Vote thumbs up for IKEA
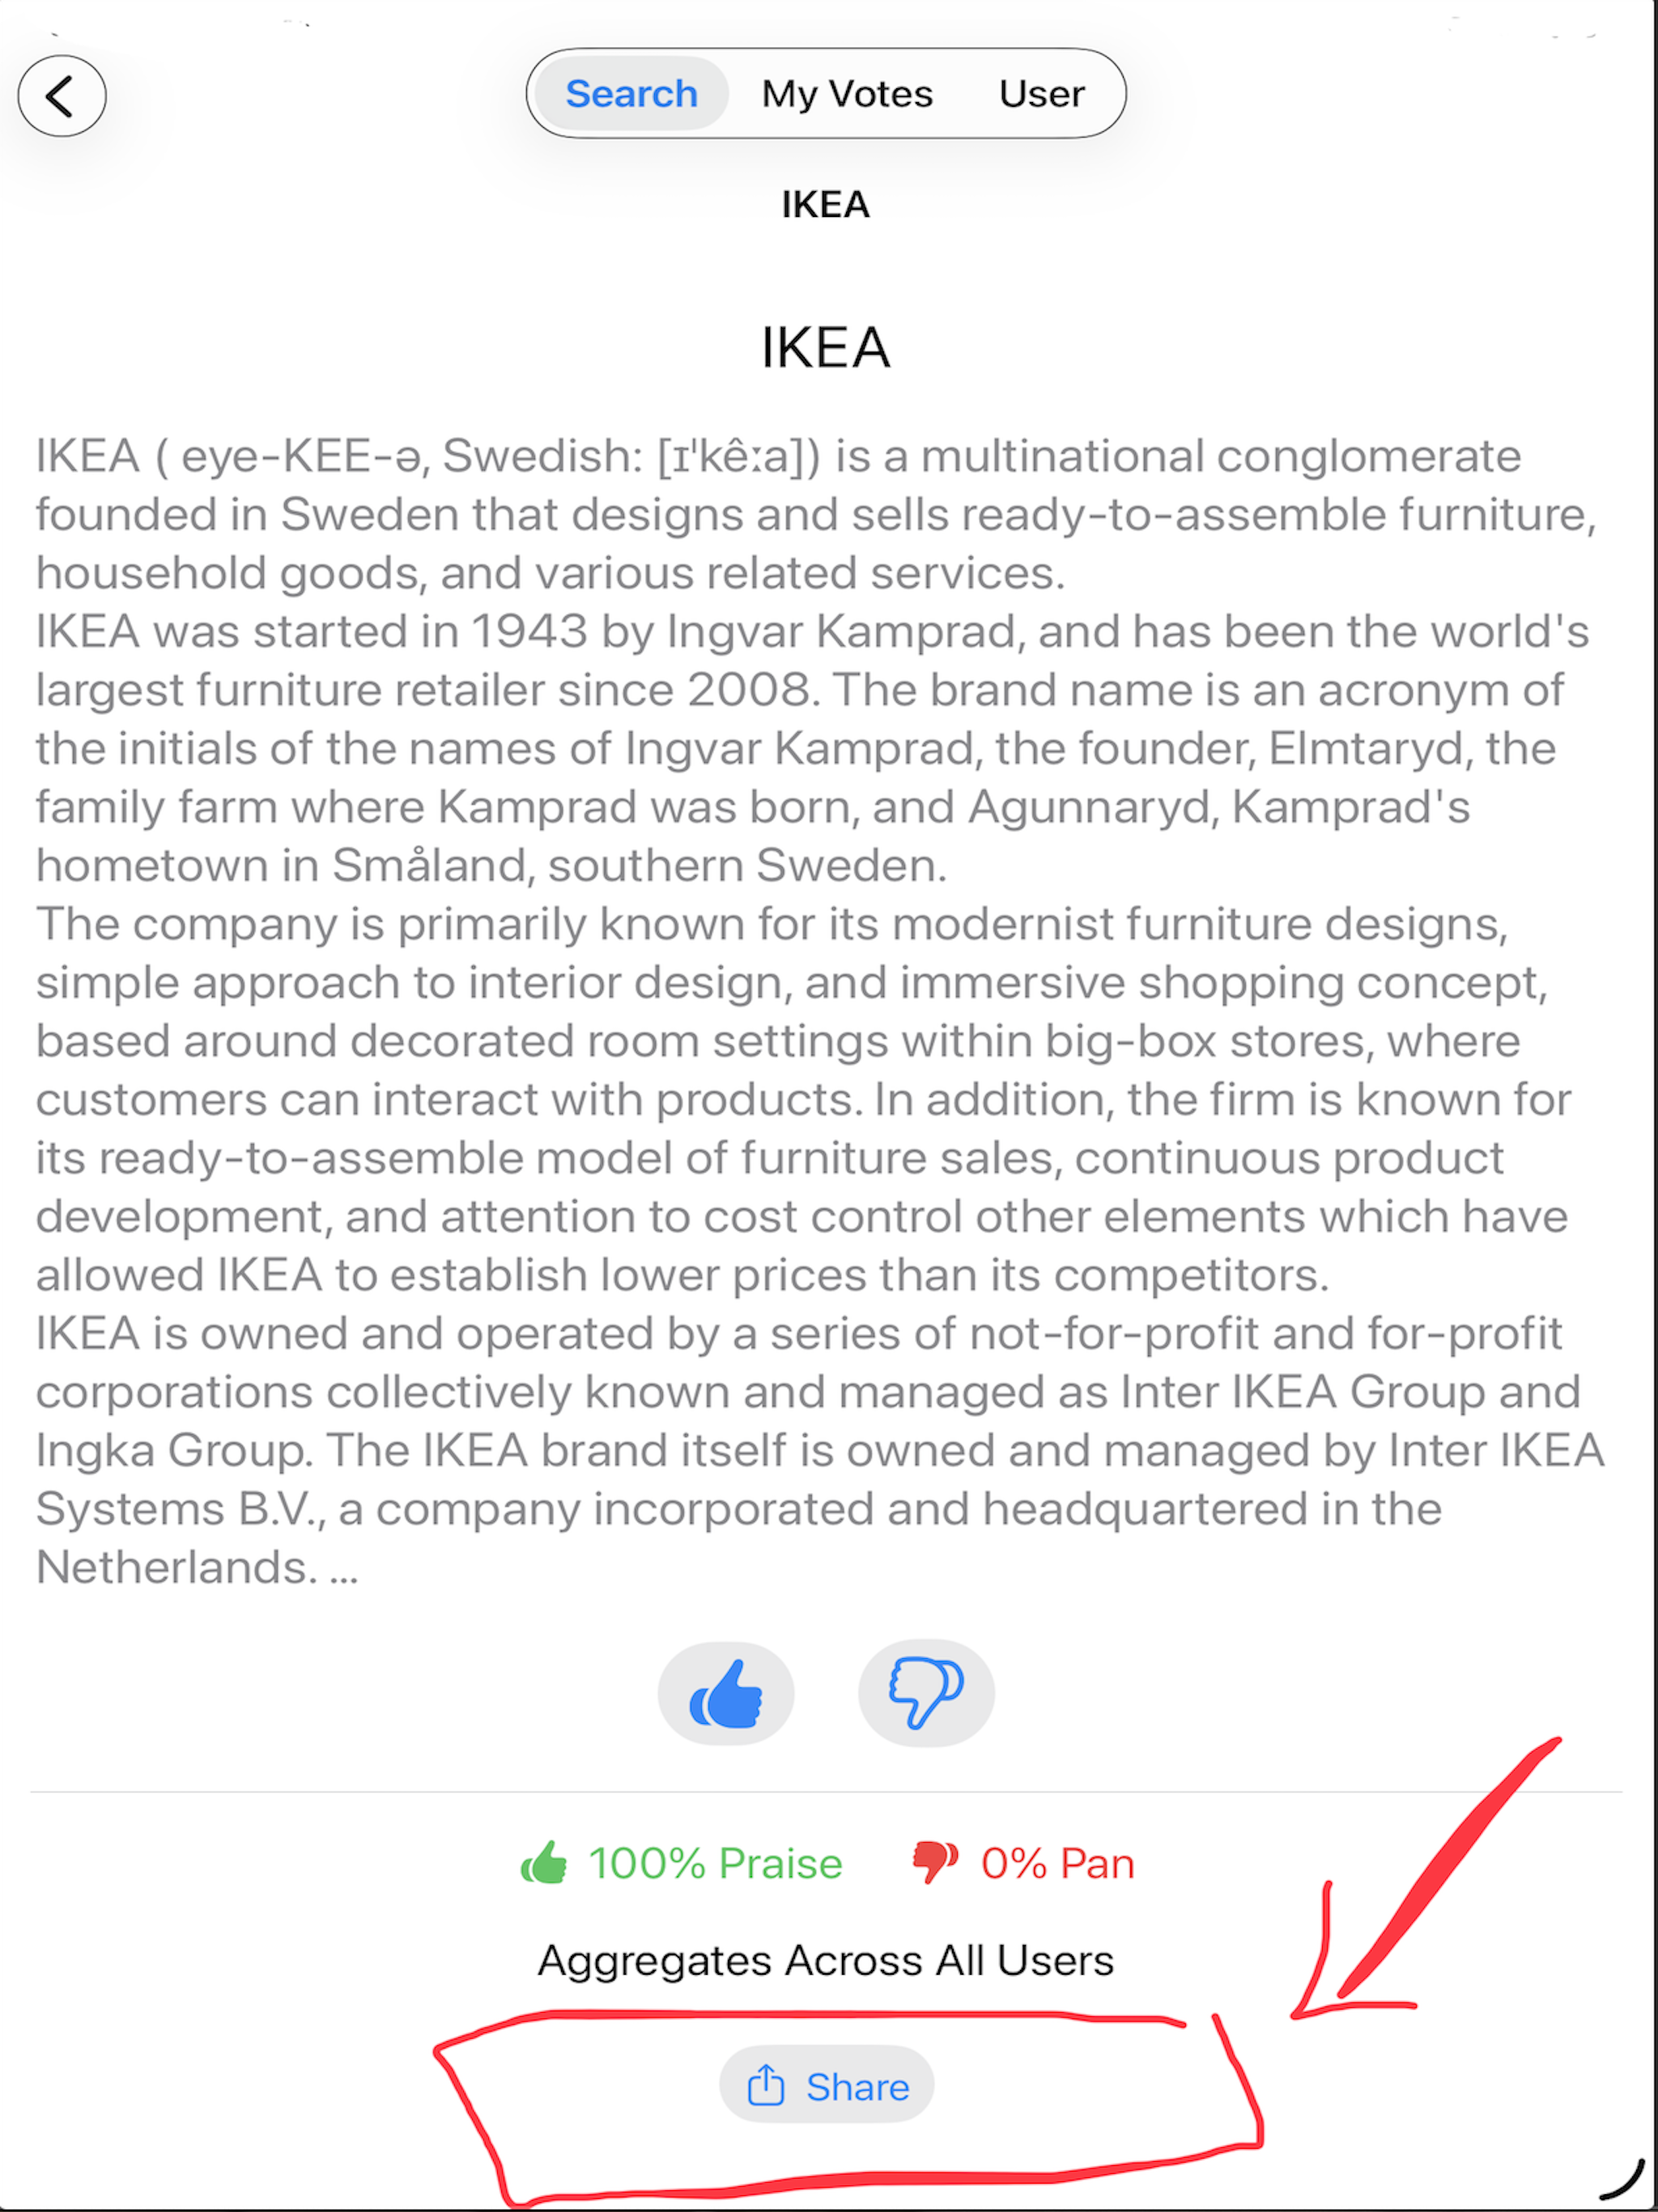The width and height of the screenshot is (1658, 2212). (726, 1693)
